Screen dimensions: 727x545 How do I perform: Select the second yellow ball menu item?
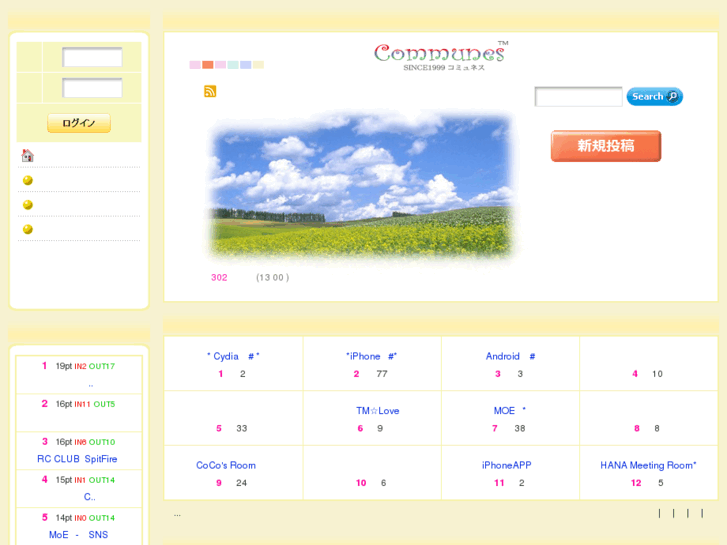coord(28,205)
